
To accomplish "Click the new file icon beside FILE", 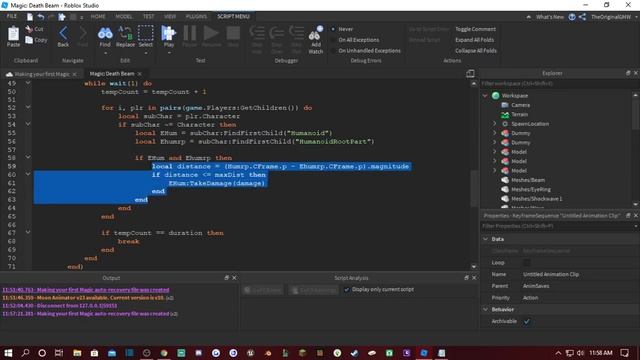I will pyautogui.click(x=30, y=17).
